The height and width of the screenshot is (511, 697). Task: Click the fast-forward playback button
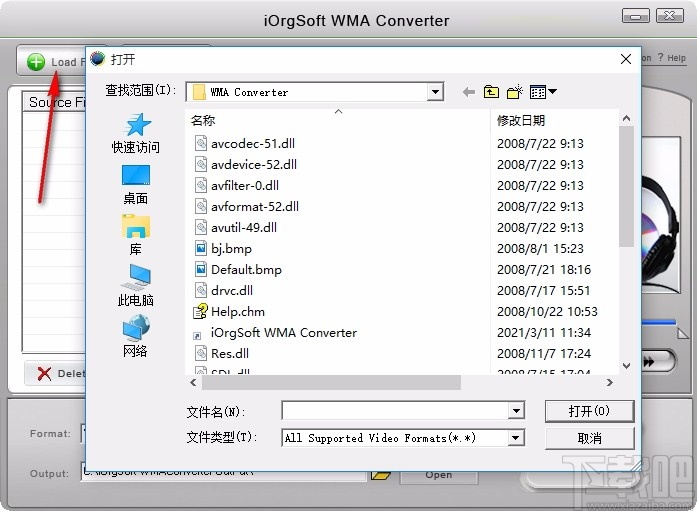pyautogui.click(x=649, y=362)
